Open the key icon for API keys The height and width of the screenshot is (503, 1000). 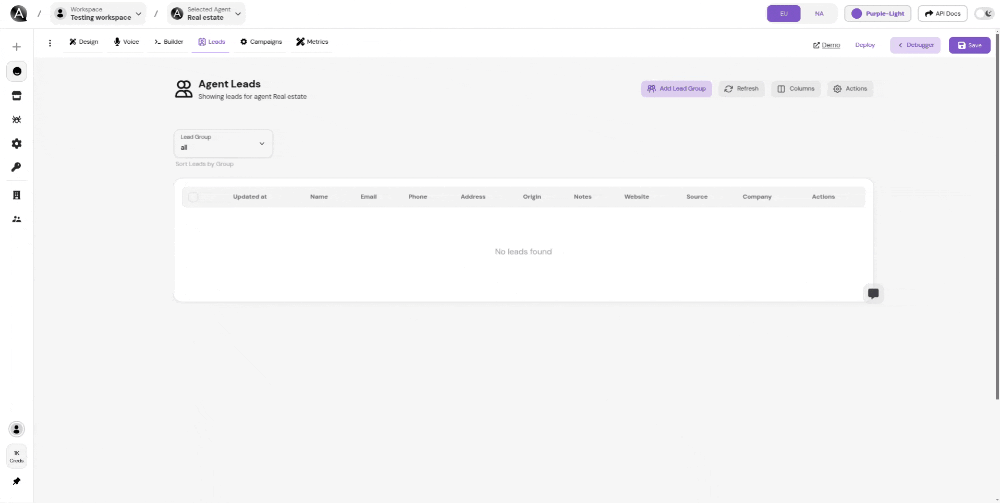pyautogui.click(x=17, y=167)
